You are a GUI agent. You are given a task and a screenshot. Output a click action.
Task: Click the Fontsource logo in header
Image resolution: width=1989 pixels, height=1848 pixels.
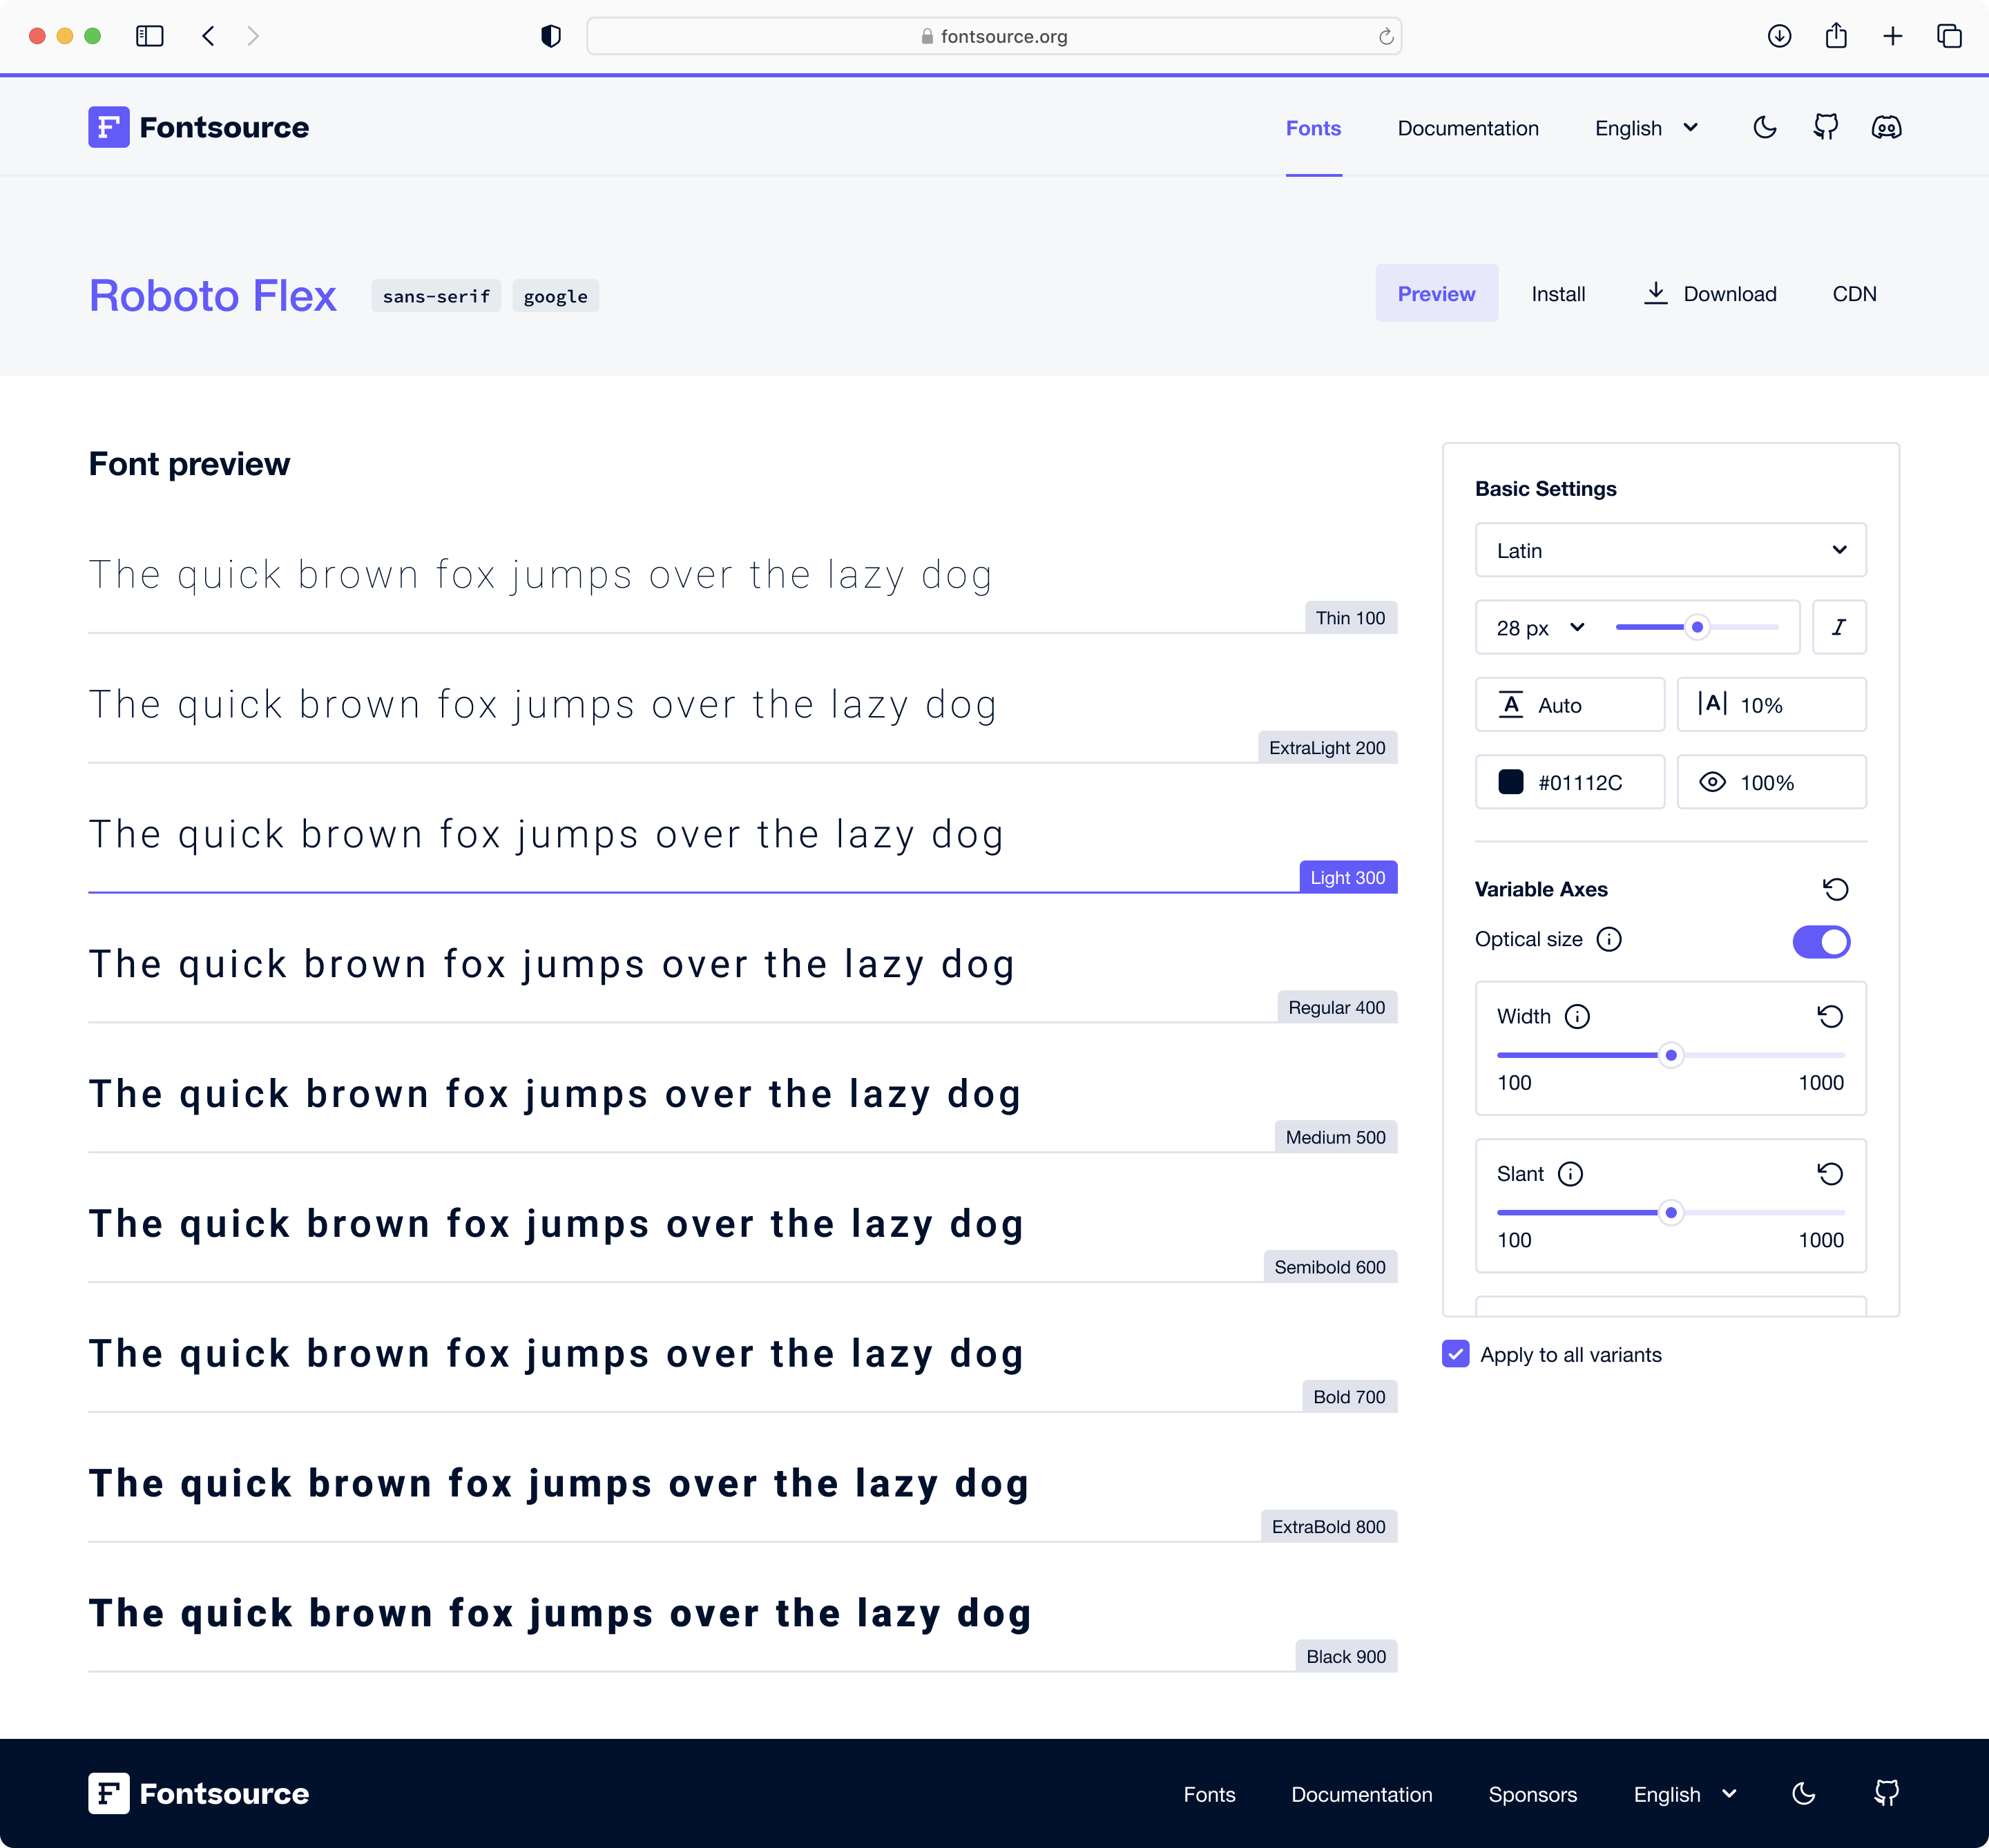(x=198, y=127)
